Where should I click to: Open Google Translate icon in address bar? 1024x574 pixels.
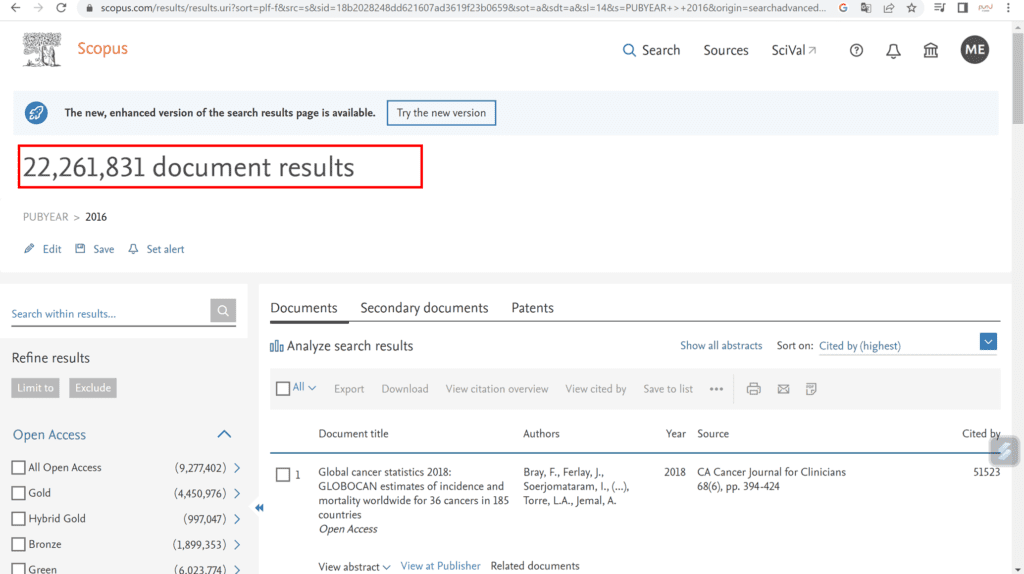(866, 8)
